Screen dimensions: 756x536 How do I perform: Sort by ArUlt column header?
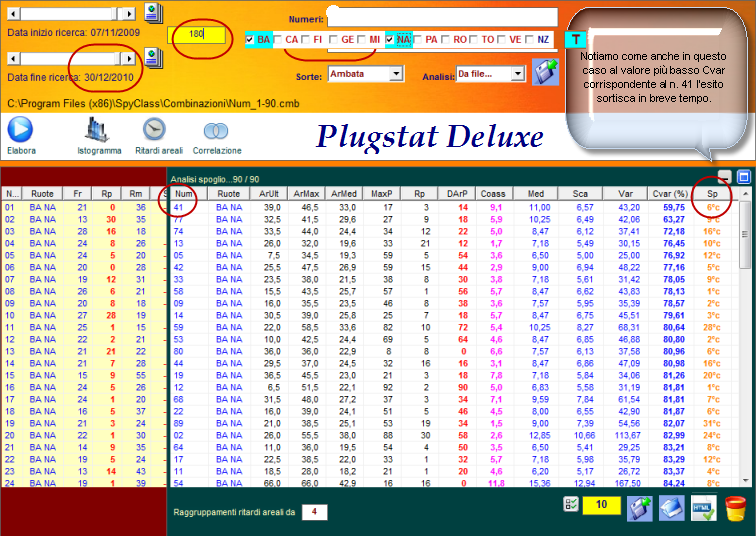pos(269,194)
